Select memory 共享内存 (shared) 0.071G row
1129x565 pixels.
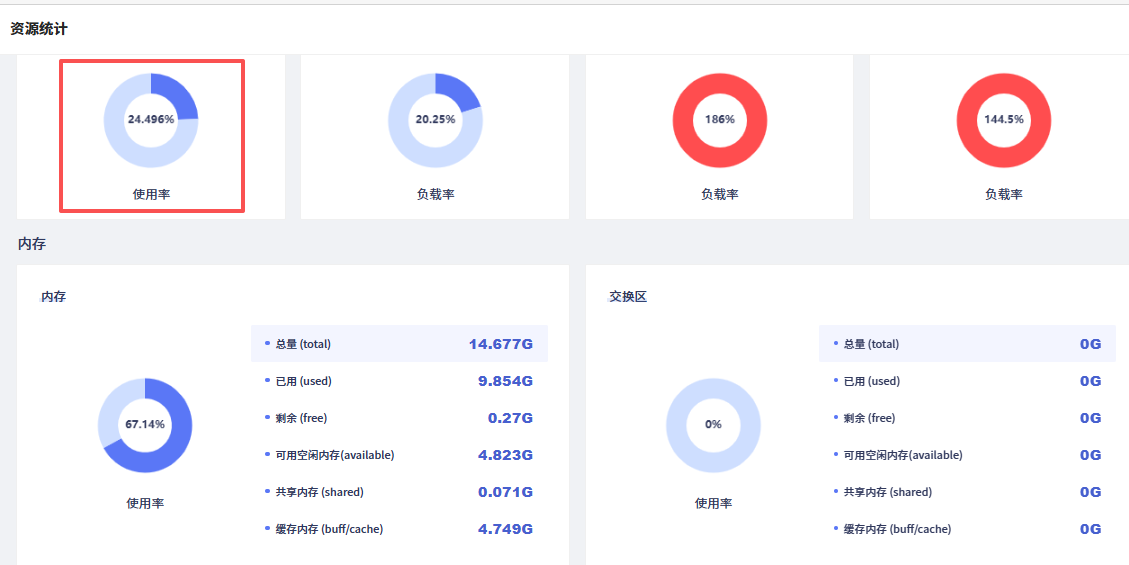click(400, 492)
